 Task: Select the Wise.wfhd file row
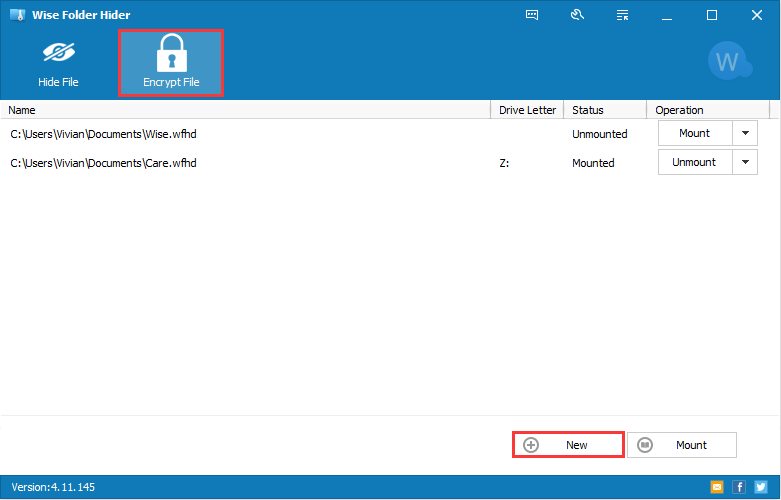(390, 133)
